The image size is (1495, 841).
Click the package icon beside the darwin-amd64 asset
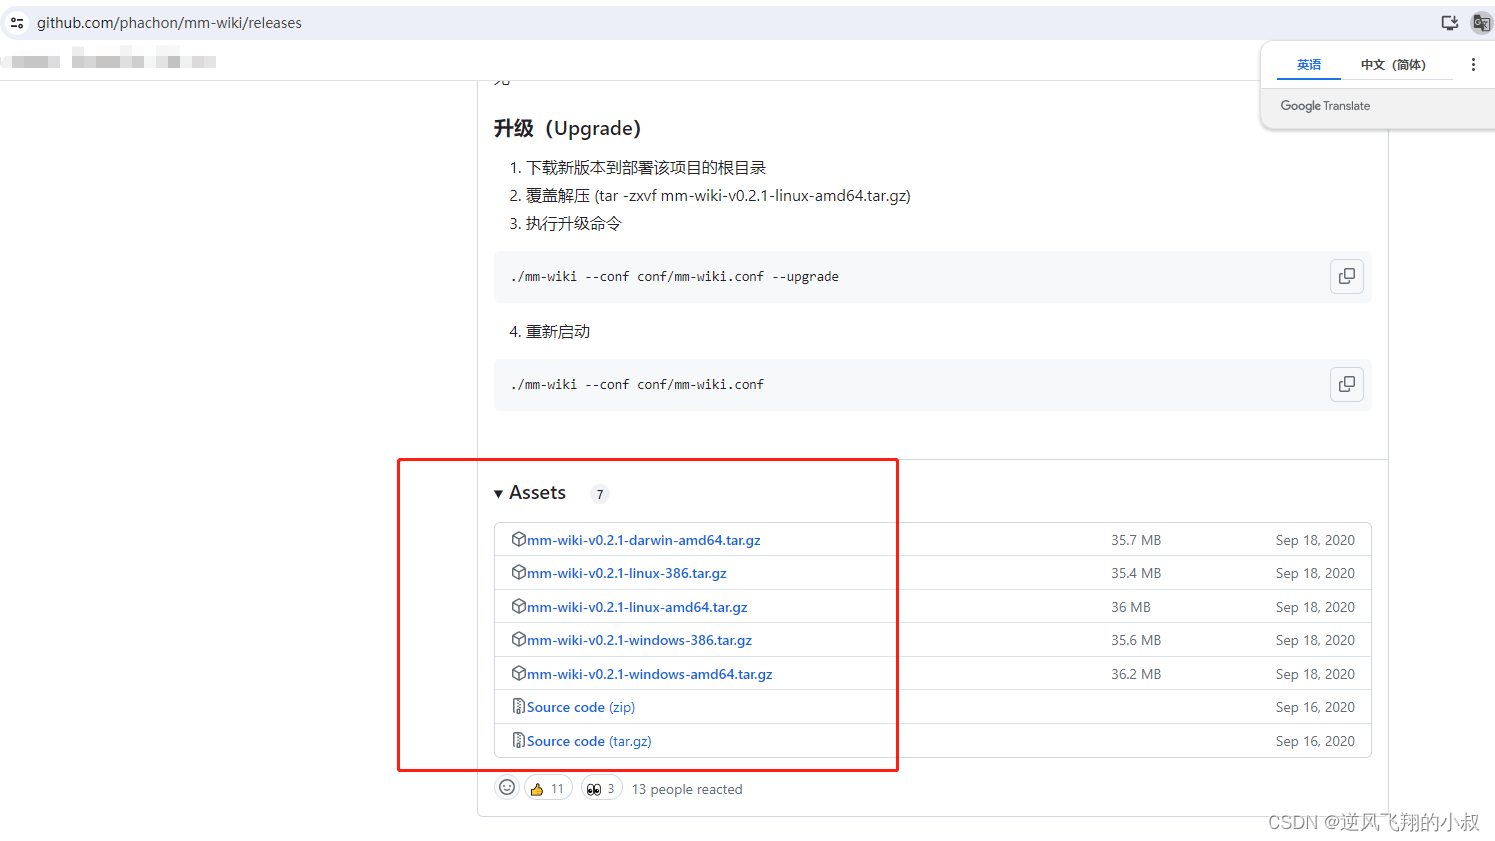pyautogui.click(x=518, y=539)
